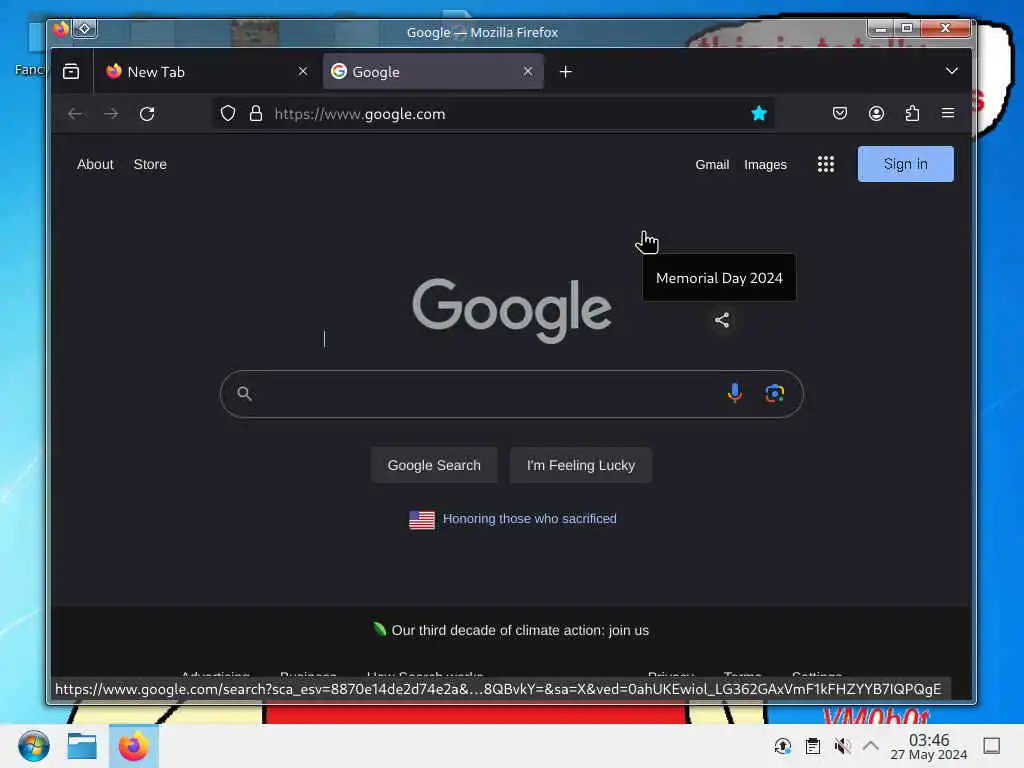The width and height of the screenshot is (1024, 768).
Task: Switch to the Google tab
Action: click(x=432, y=71)
